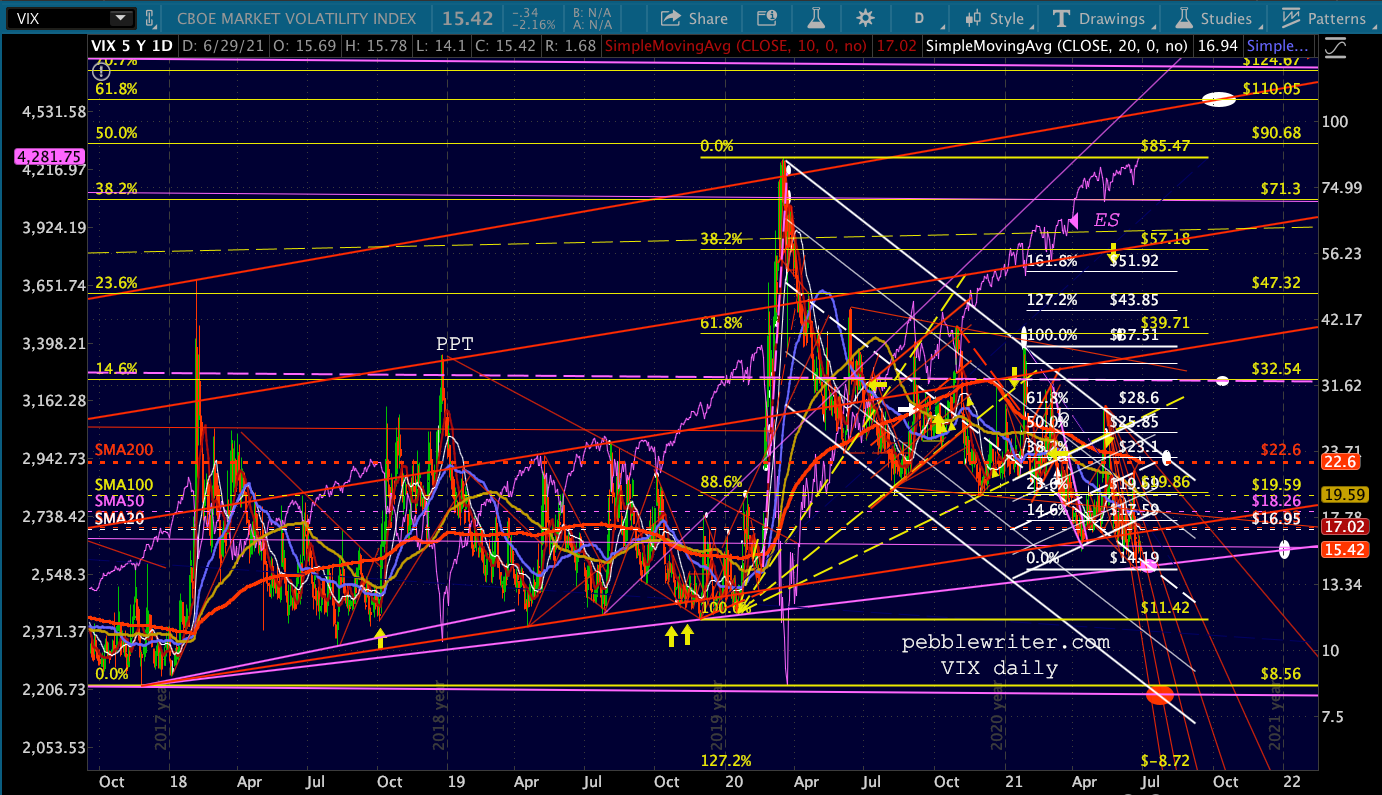Open the Style candlestick menu
This screenshot has width=1382, height=795.
tap(994, 18)
